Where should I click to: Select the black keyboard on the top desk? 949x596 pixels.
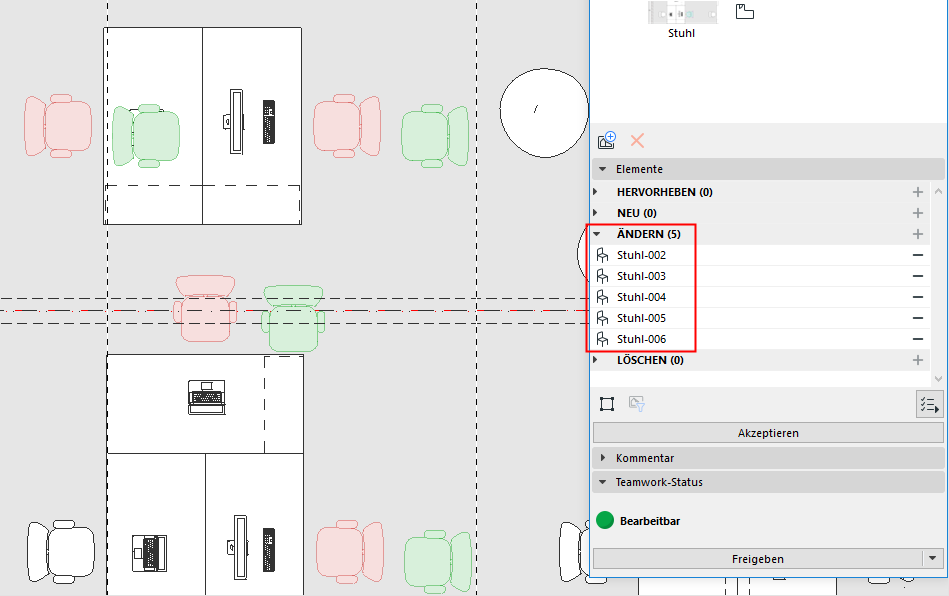click(269, 122)
